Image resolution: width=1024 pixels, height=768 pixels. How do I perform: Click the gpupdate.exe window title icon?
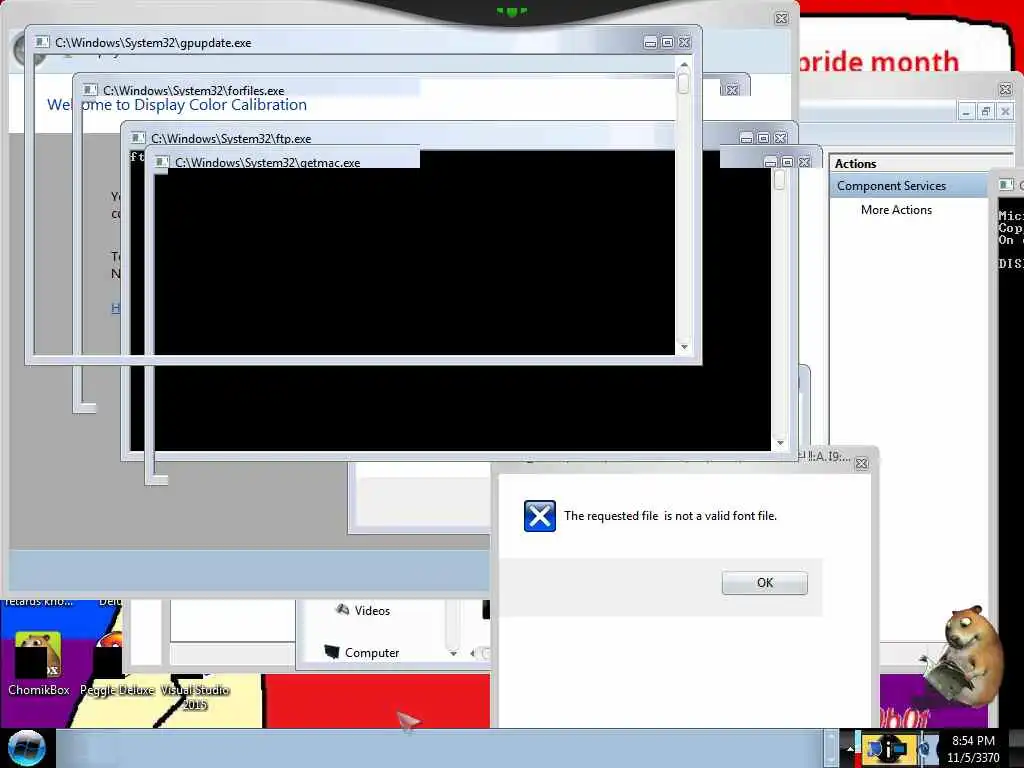(x=42, y=42)
